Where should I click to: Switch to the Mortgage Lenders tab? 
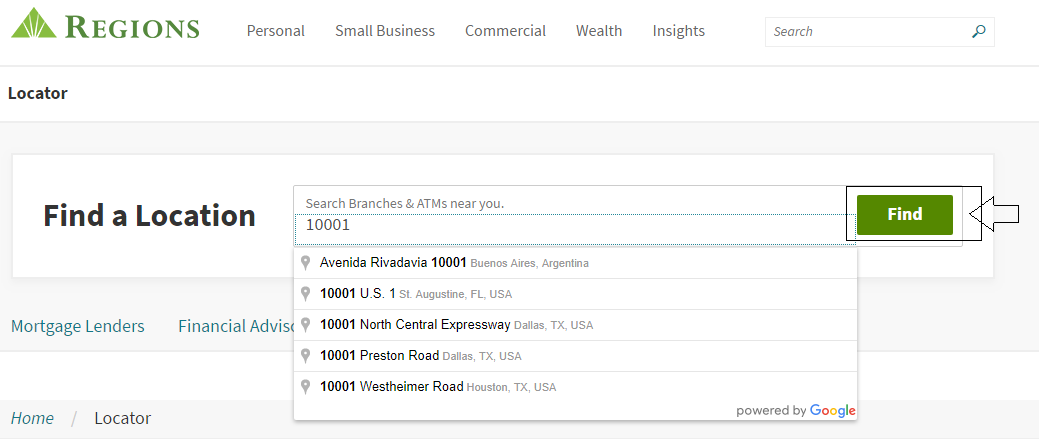pos(77,326)
